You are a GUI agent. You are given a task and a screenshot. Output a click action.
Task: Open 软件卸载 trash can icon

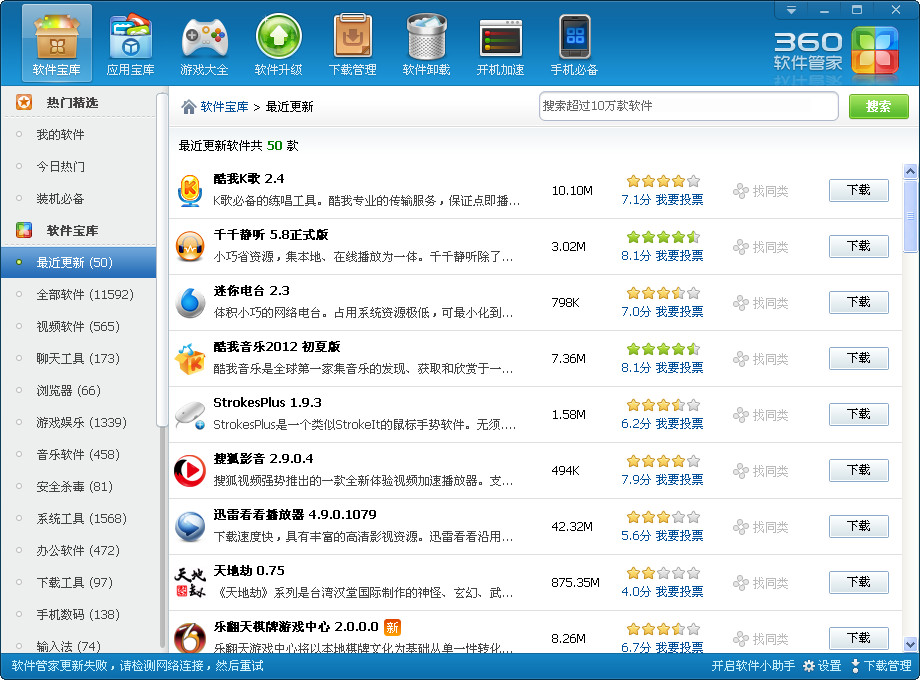(427, 43)
